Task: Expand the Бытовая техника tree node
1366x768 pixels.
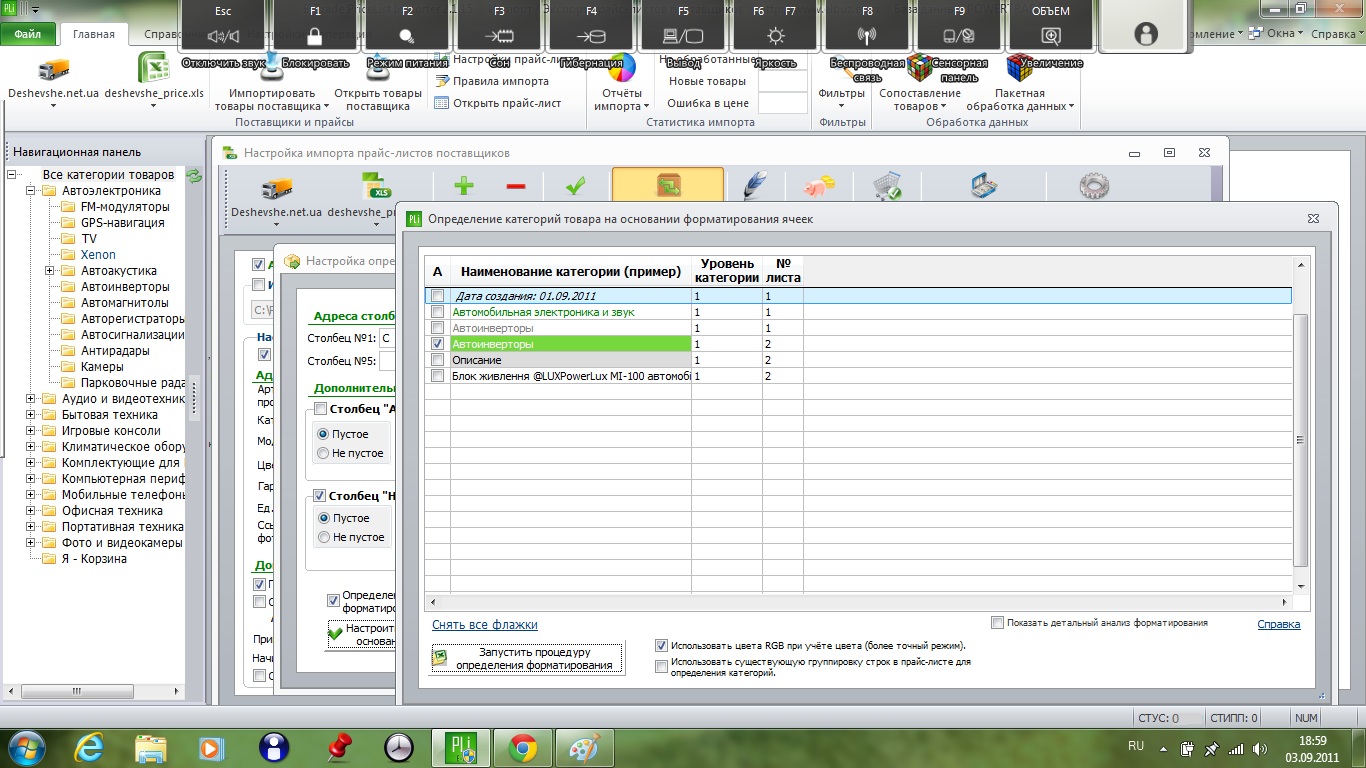Action: tap(31, 415)
